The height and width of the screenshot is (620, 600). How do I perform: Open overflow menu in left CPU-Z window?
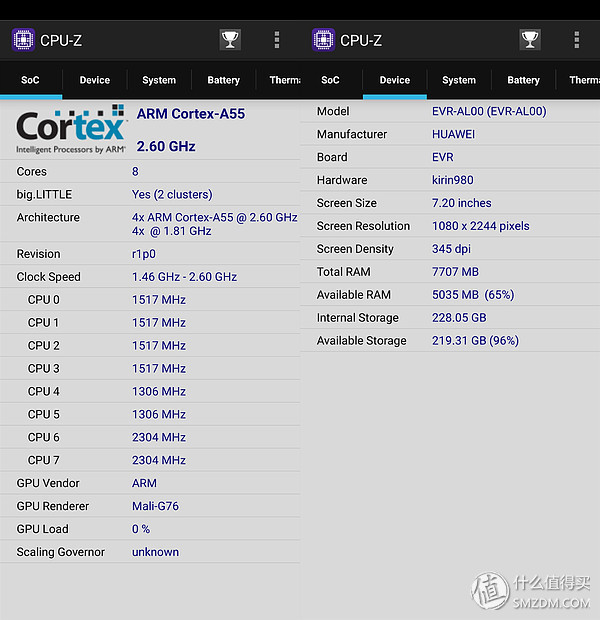click(277, 40)
